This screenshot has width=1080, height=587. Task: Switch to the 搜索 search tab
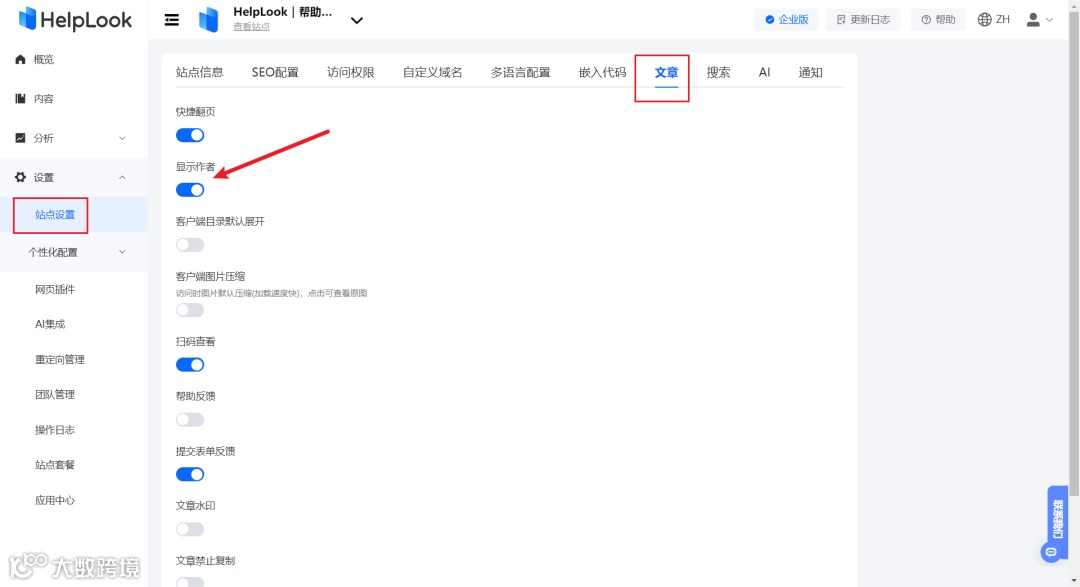(717, 72)
